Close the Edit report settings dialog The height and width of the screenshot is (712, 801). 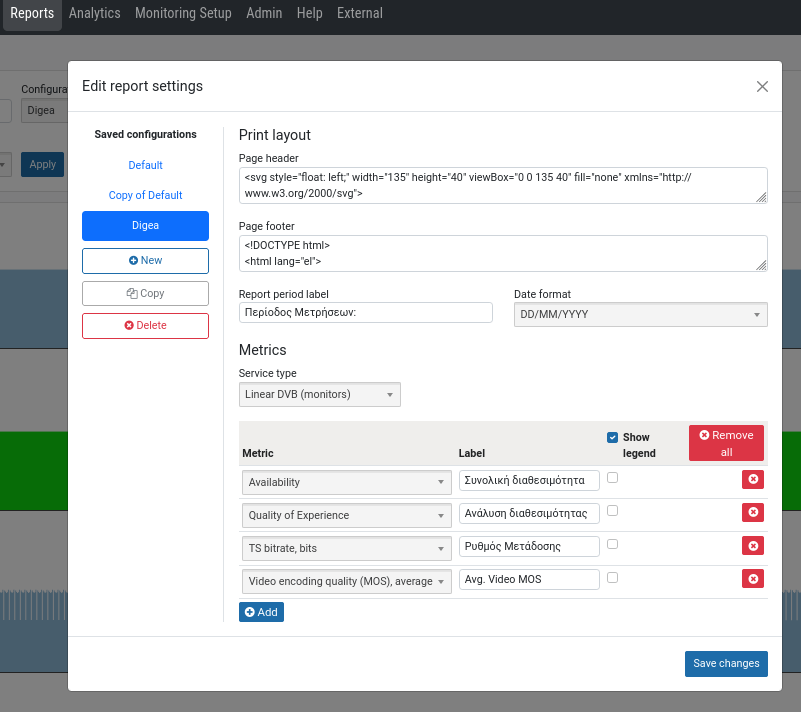point(762,87)
